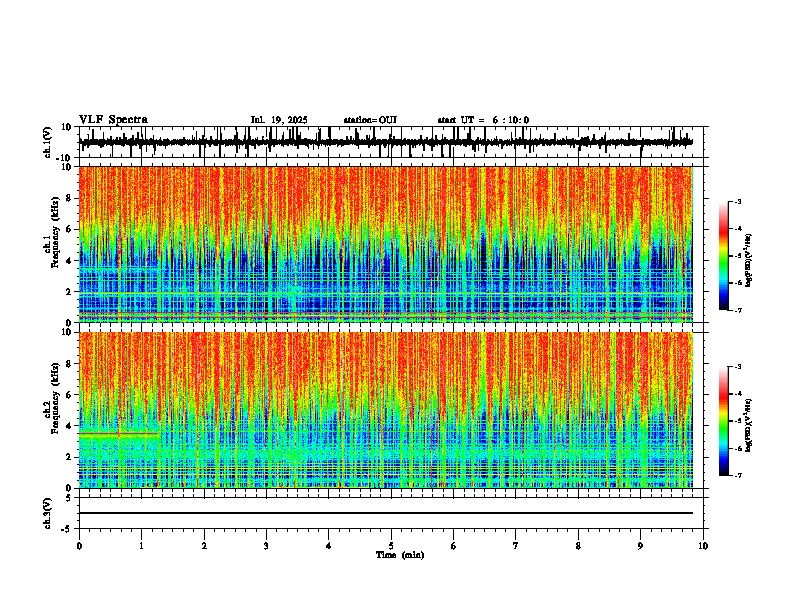Click the ch.1 color scale bar
The image size is (792, 612).
tap(724, 256)
